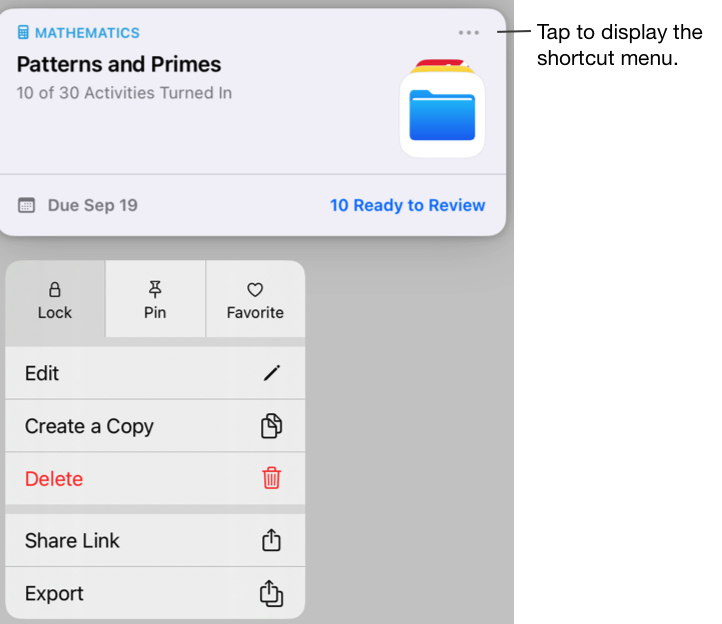Viewport: 722px width, 624px height.
Task: Toggle Pin for this assignment
Action: 155,300
